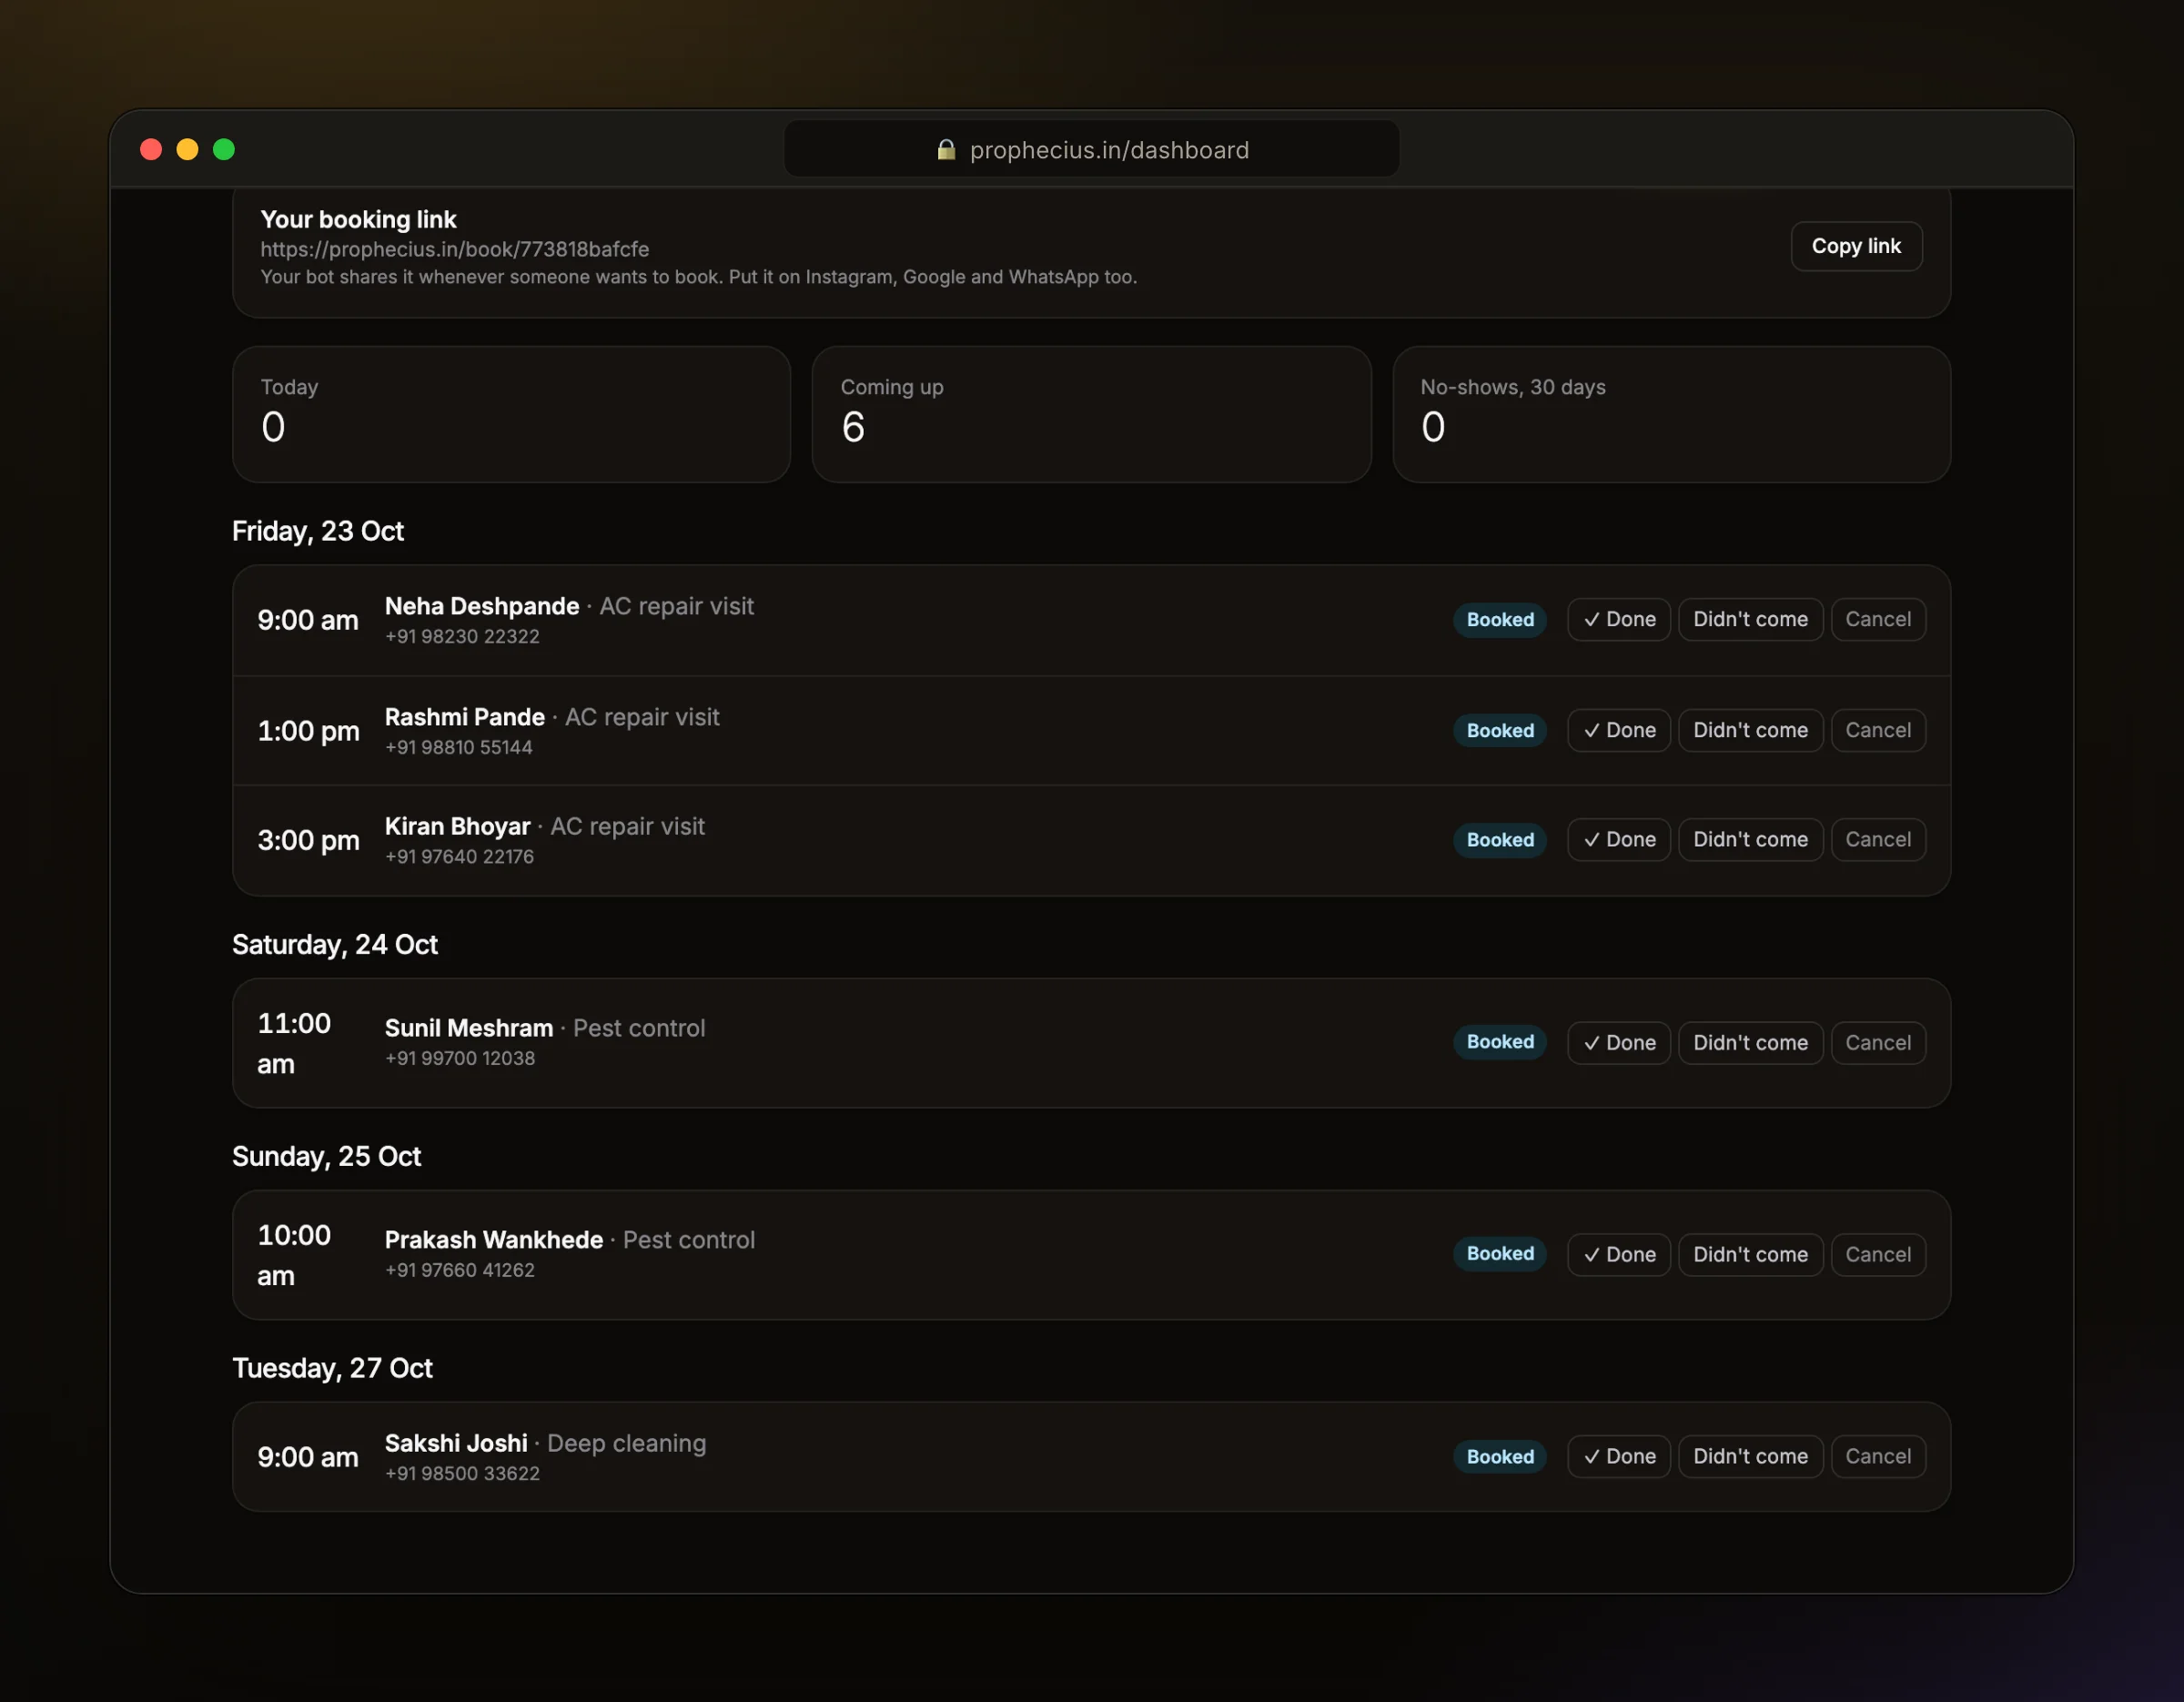Mark Prakash Wankhede's visit as Done
This screenshot has width=2184, height=1702.
click(1618, 1254)
